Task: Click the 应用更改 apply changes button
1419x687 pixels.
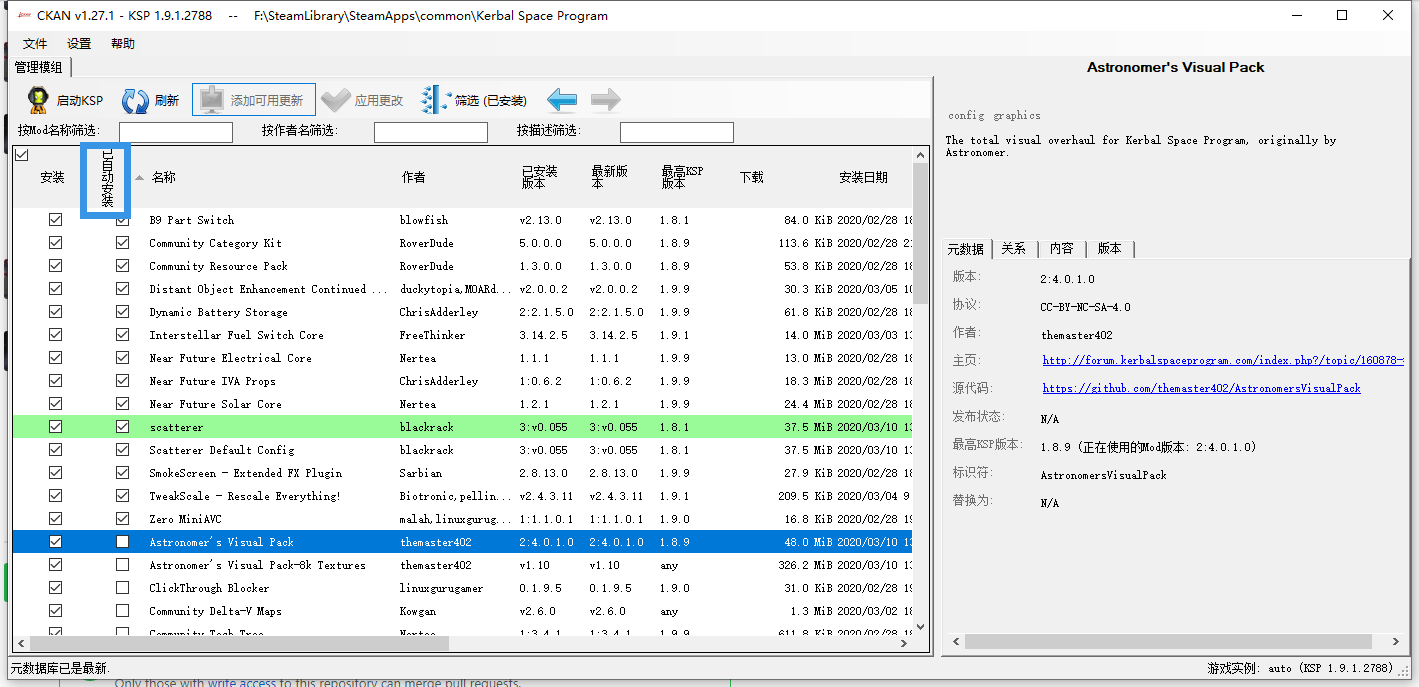Action: click(x=364, y=100)
